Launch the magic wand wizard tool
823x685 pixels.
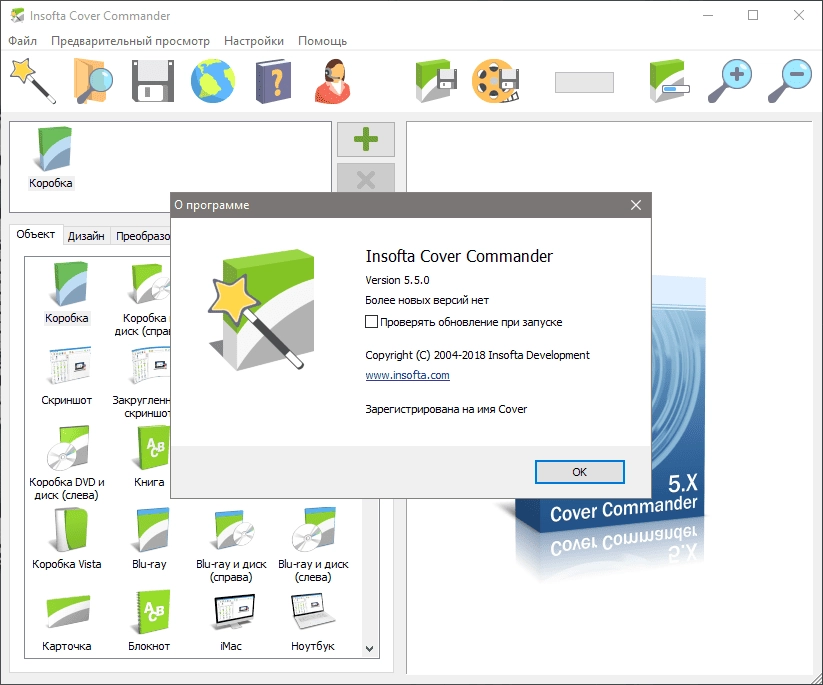pyautogui.click(x=33, y=81)
